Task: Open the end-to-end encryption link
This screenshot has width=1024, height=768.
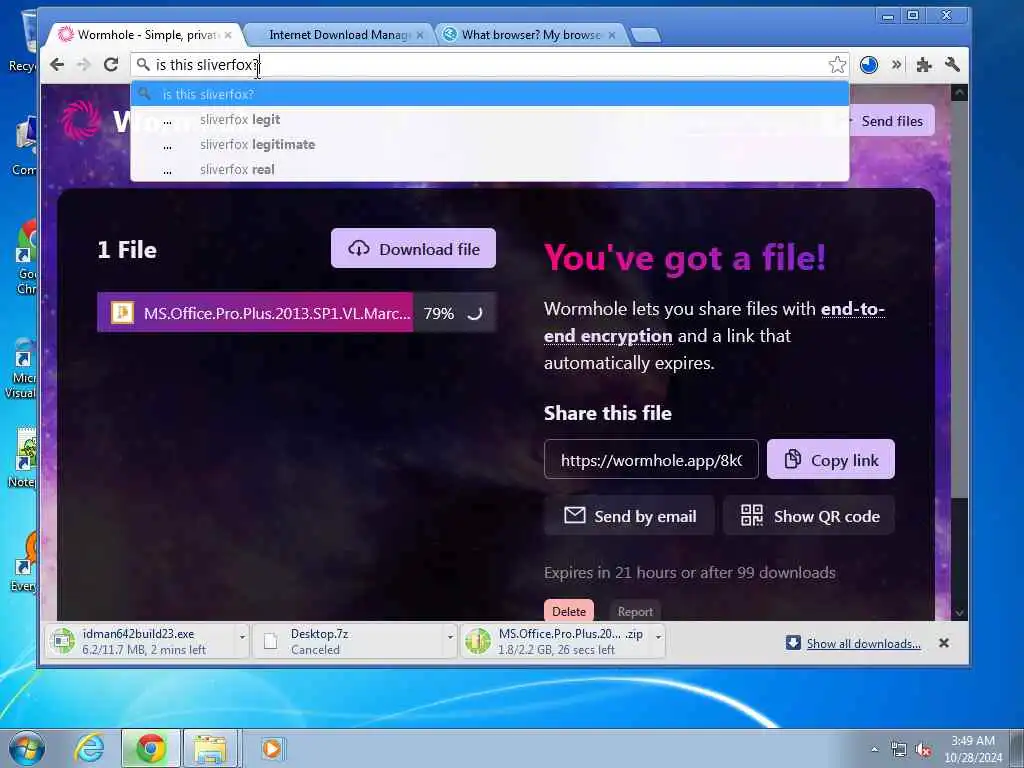Action: point(714,322)
